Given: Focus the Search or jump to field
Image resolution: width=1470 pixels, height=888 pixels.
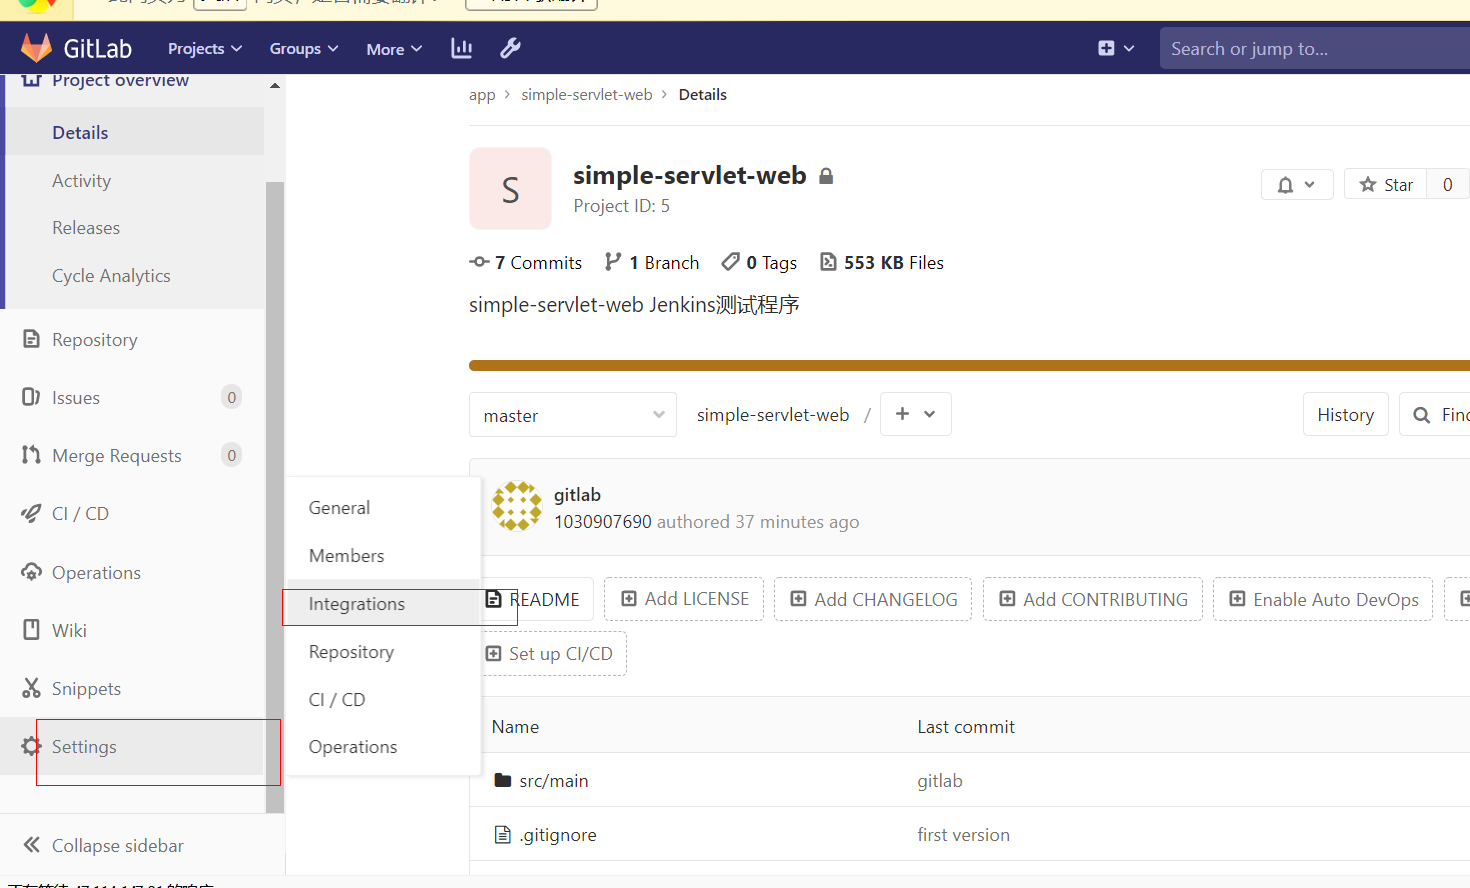Looking at the screenshot, I should click(x=1315, y=48).
